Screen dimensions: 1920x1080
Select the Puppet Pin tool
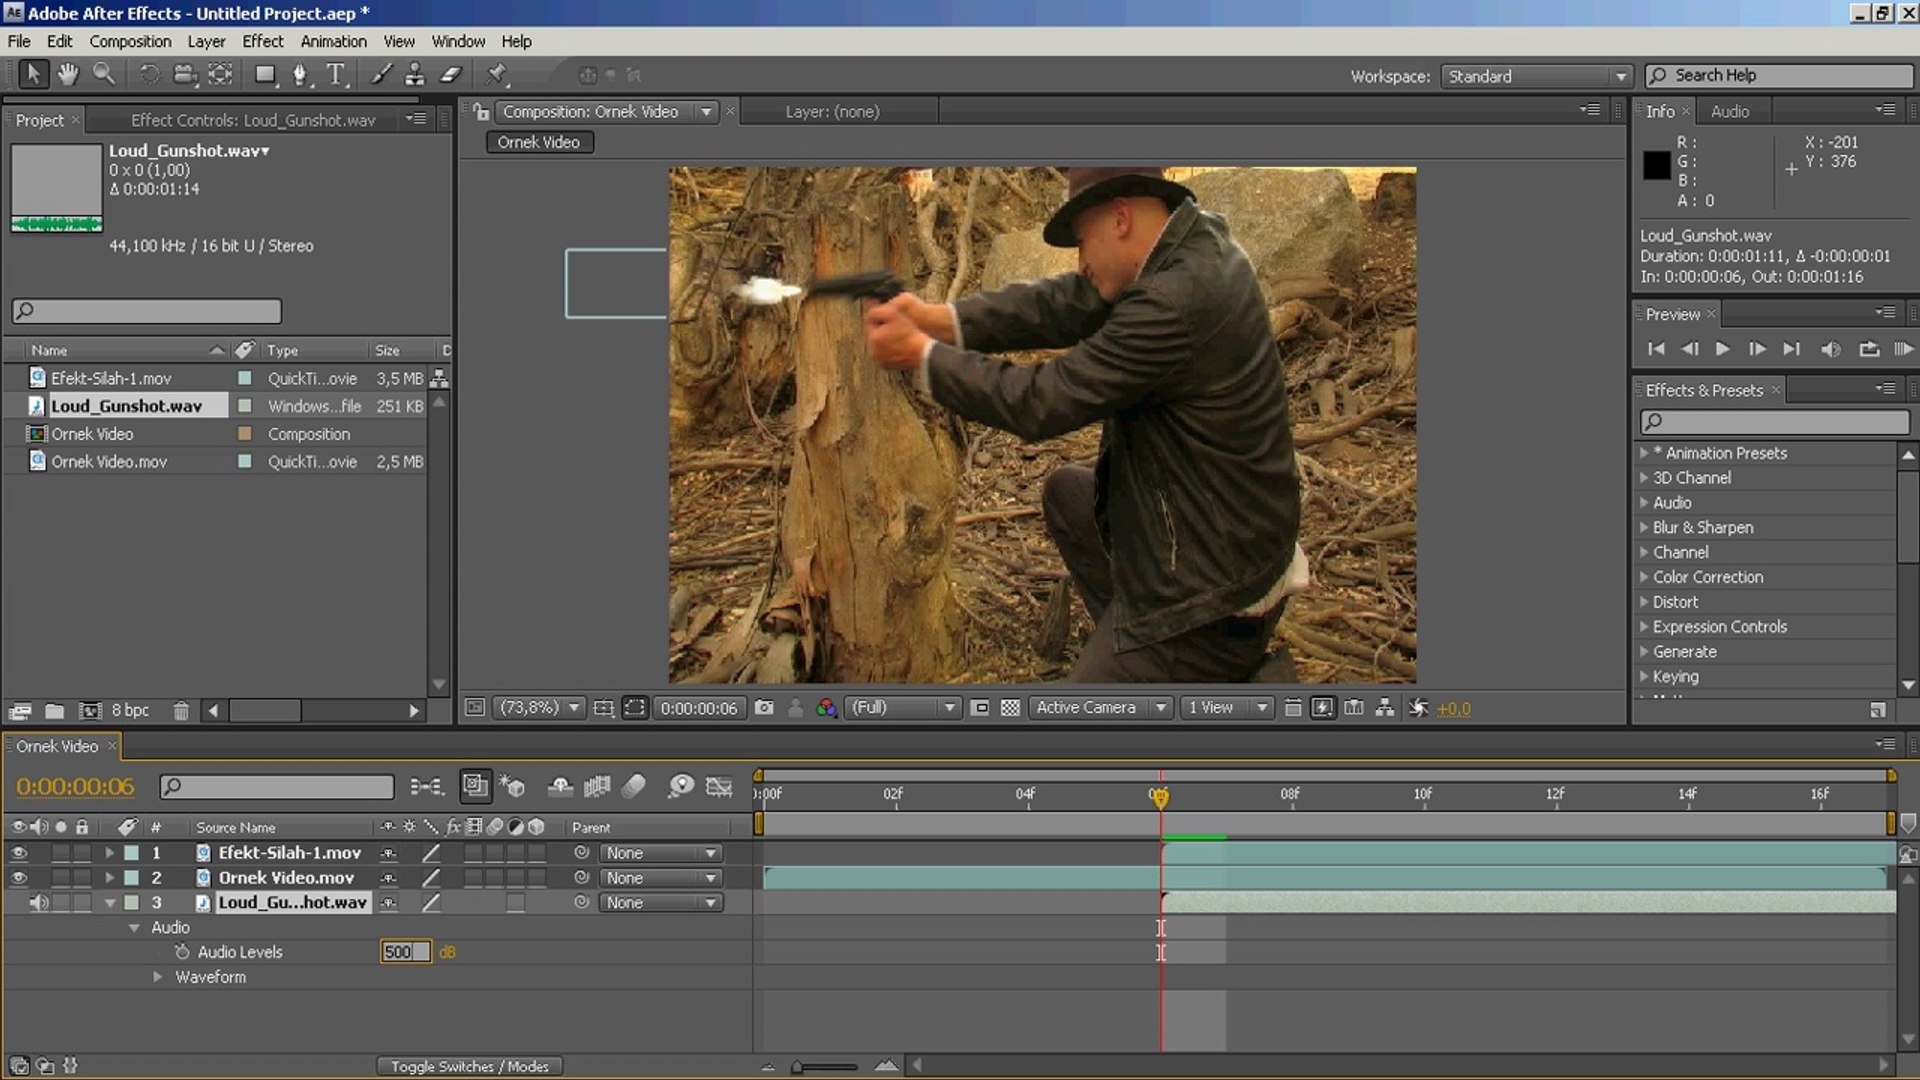click(x=496, y=74)
